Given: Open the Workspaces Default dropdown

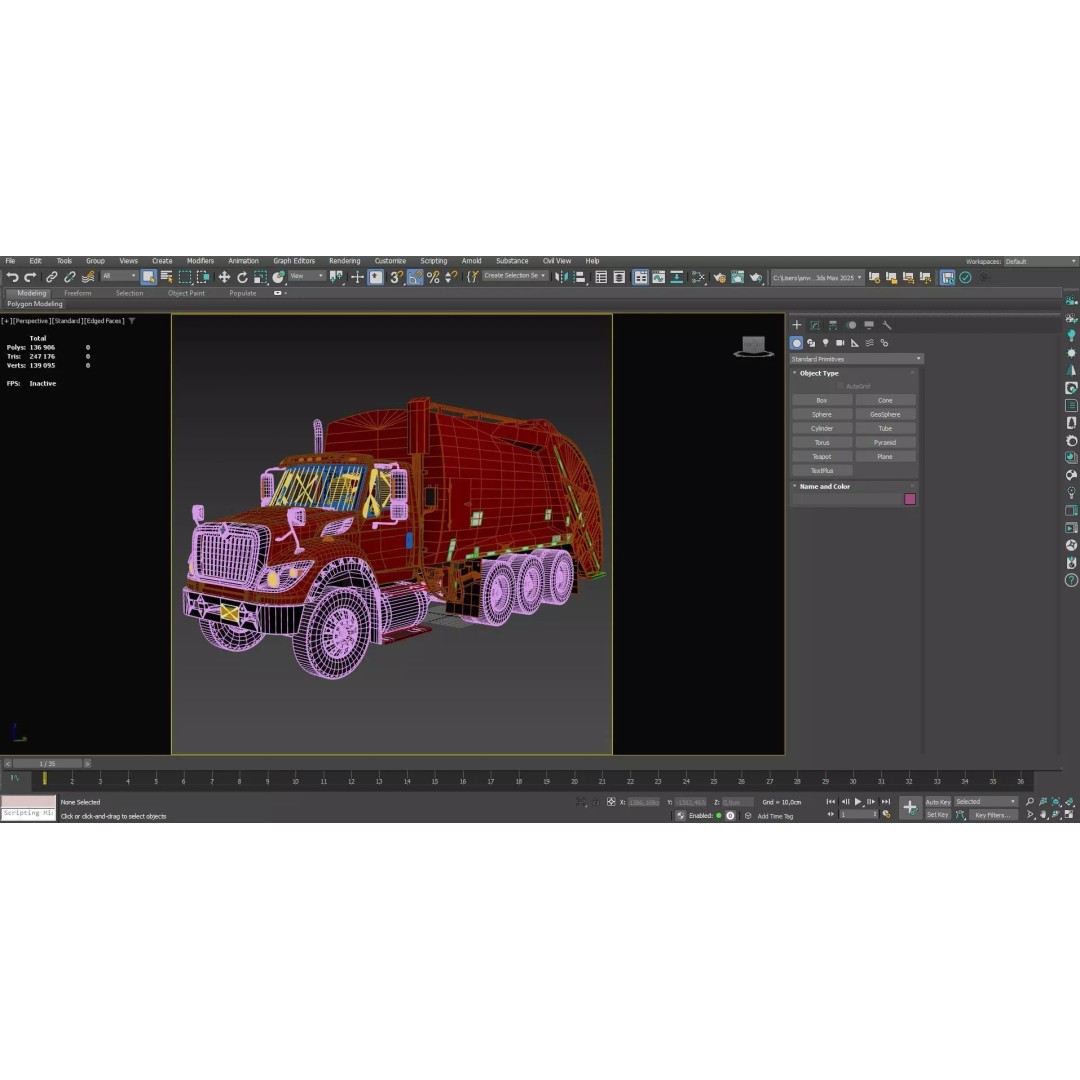Looking at the screenshot, I should 1040,262.
